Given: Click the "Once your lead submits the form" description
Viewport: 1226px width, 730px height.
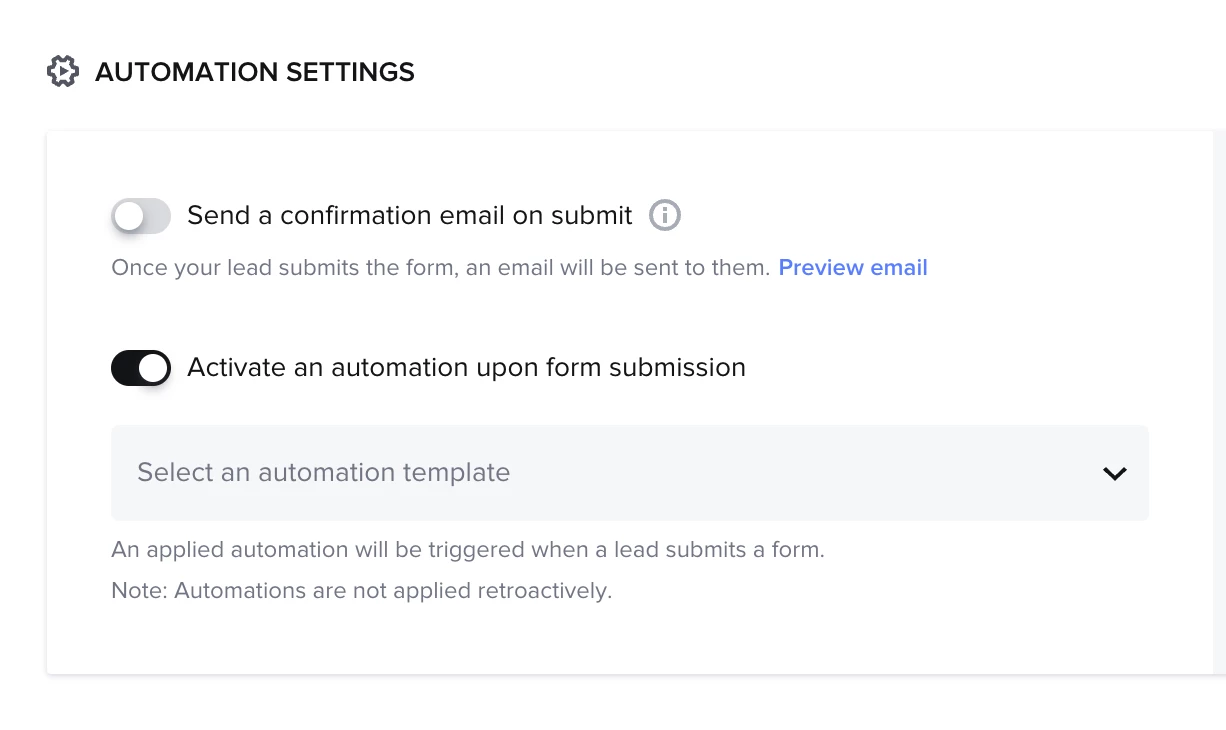Looking at the screenshot, I should pyautogui.click(x=440, y=268).
